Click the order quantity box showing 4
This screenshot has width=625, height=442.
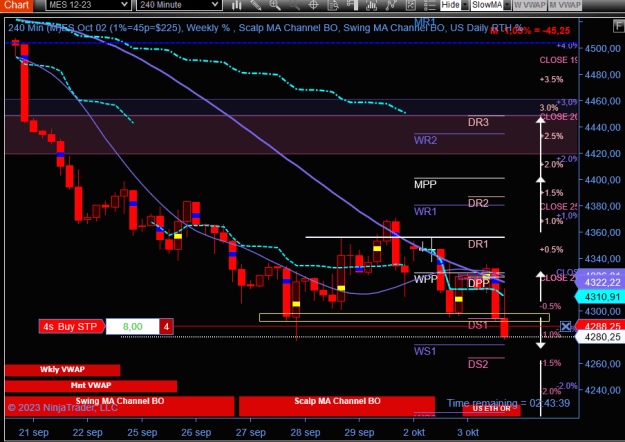click(x=166, y=327)
